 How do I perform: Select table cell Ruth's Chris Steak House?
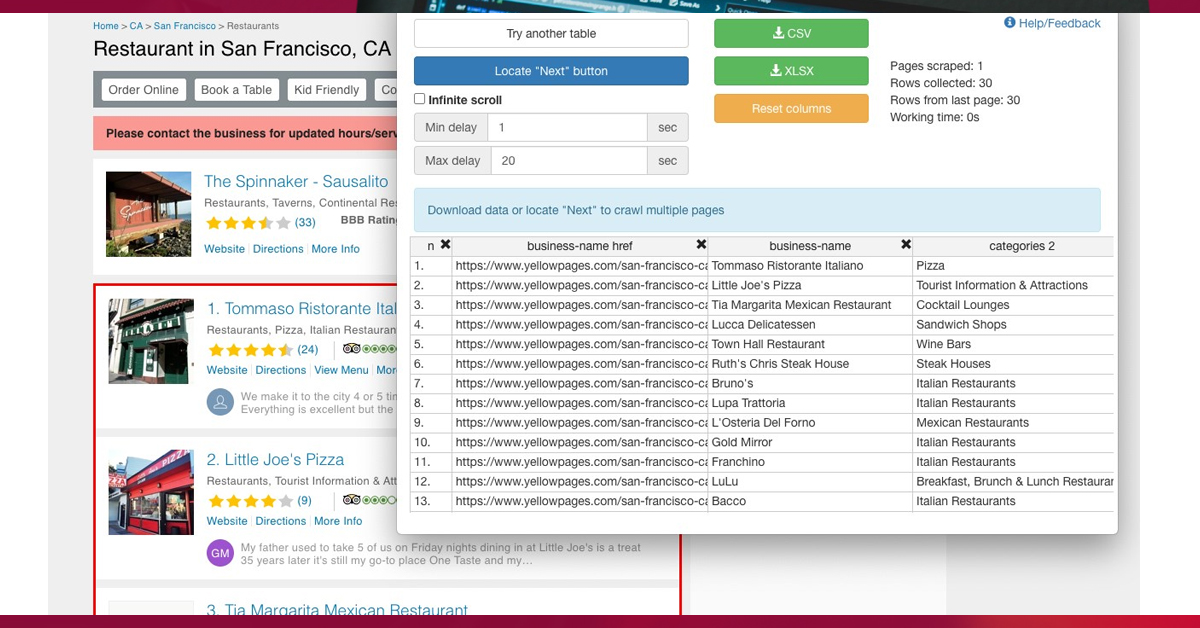point(810,364)
